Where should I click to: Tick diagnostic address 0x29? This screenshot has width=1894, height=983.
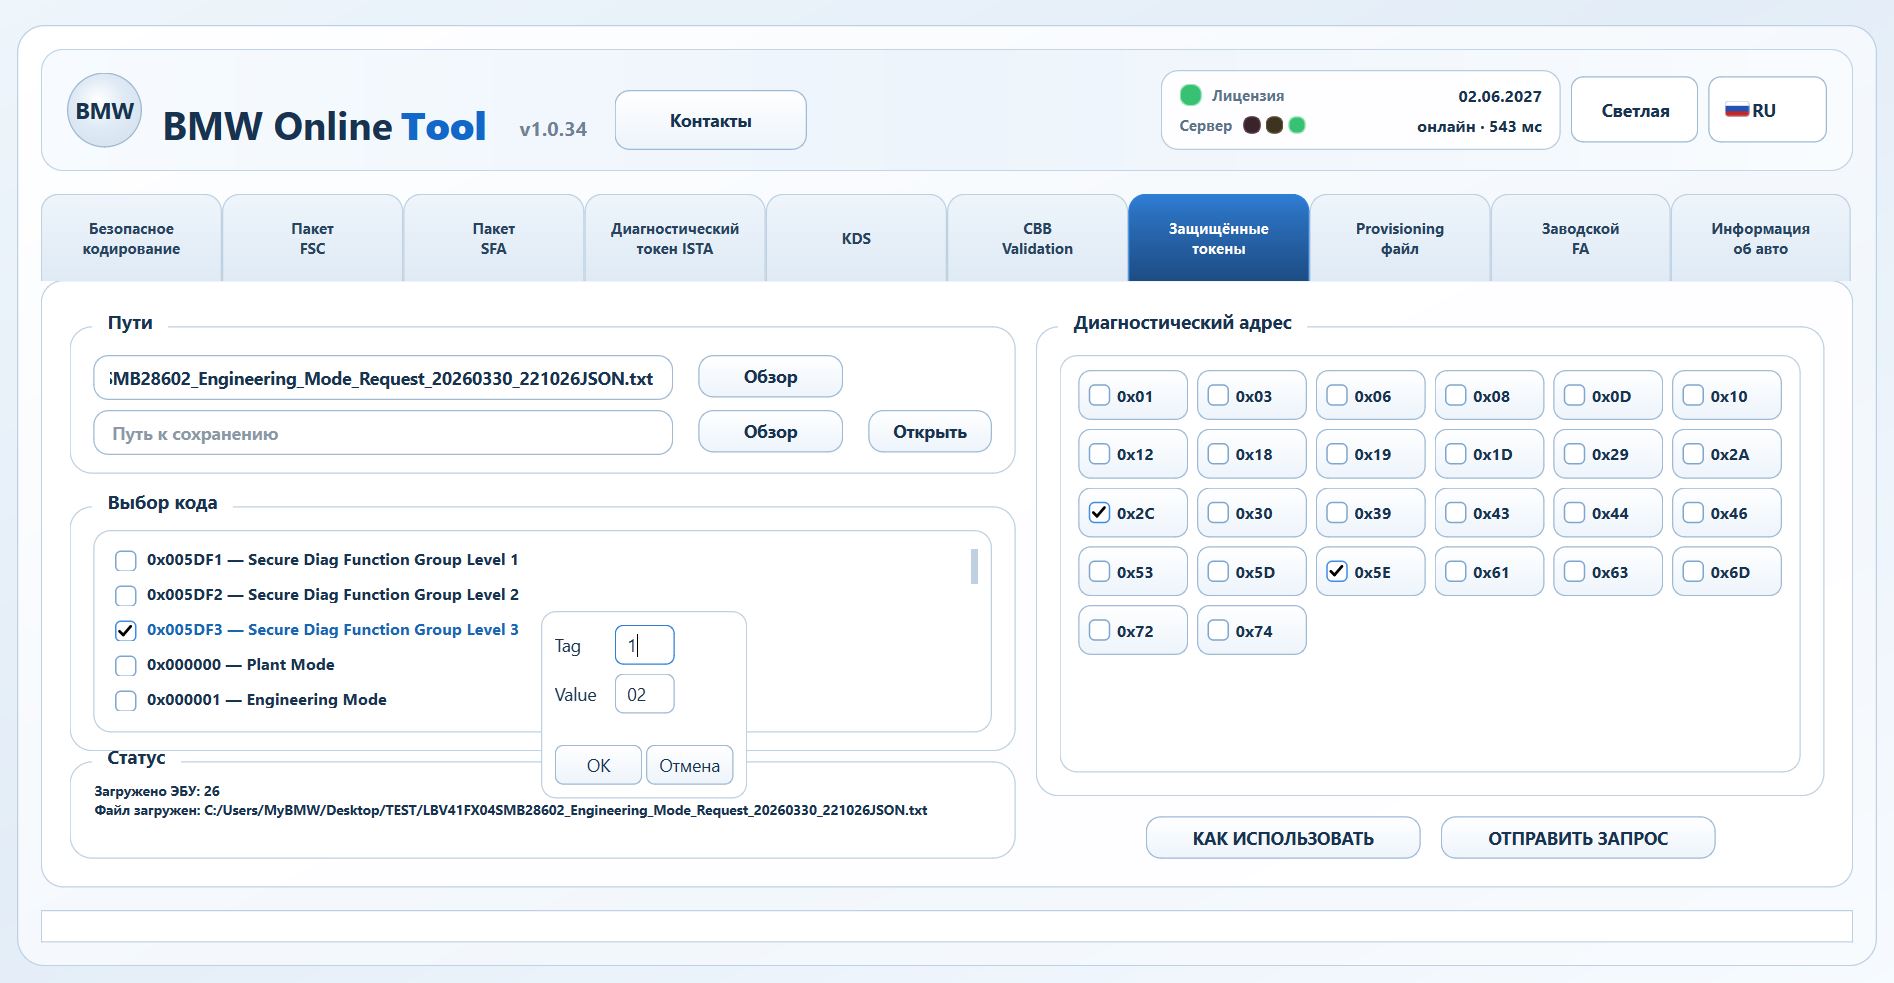[x=1574, y=453]
